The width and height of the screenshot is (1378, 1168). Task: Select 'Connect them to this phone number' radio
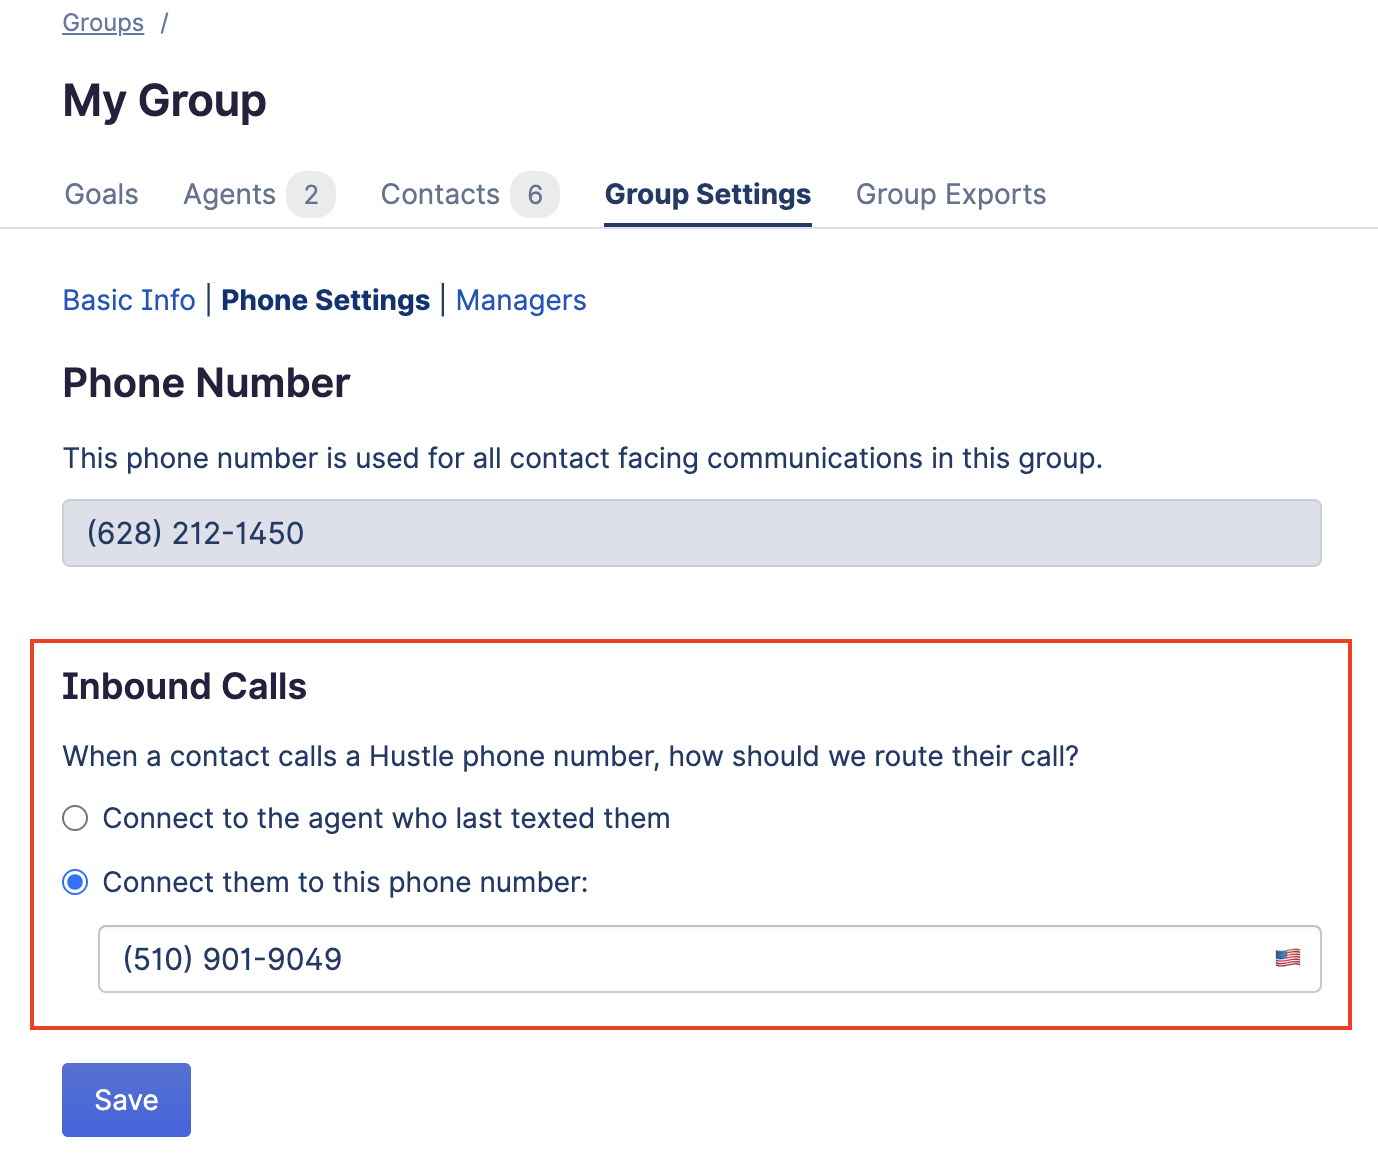(x=75, y=883)
